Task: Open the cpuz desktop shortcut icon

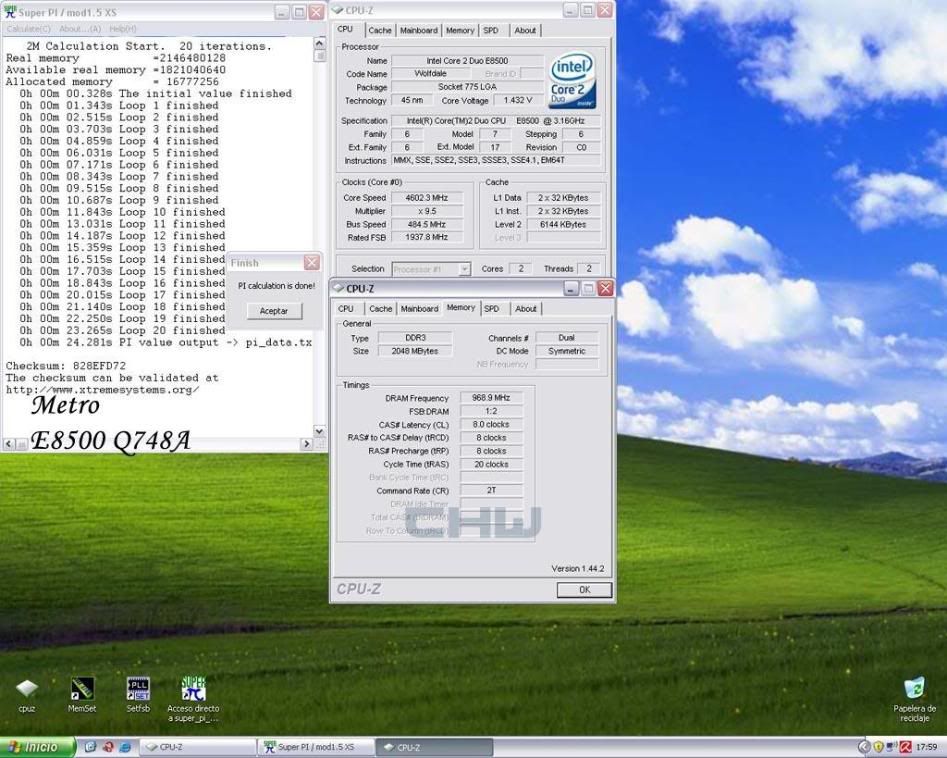Action: (x=27, y=689)
